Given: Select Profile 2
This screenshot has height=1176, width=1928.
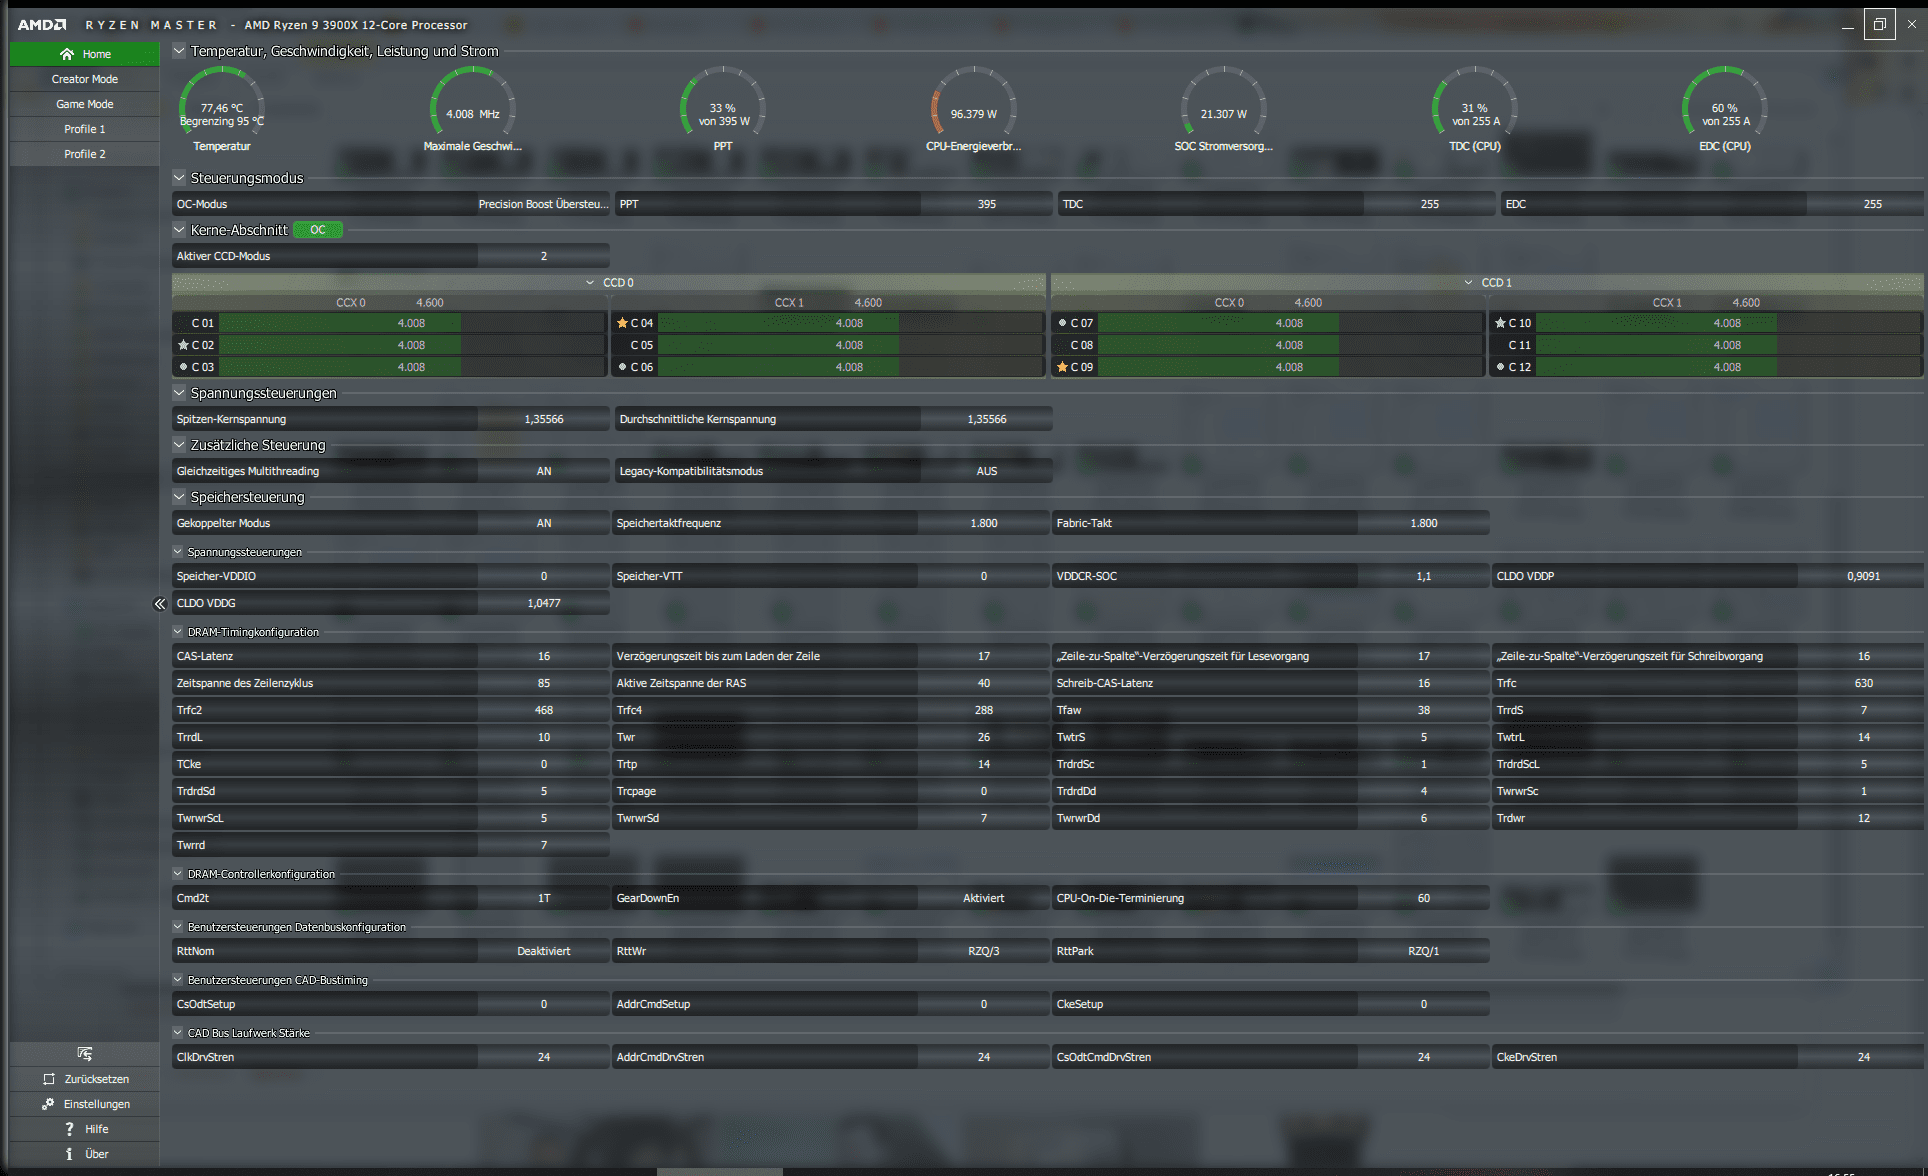Looking at the screenshot, I should 84,154.
